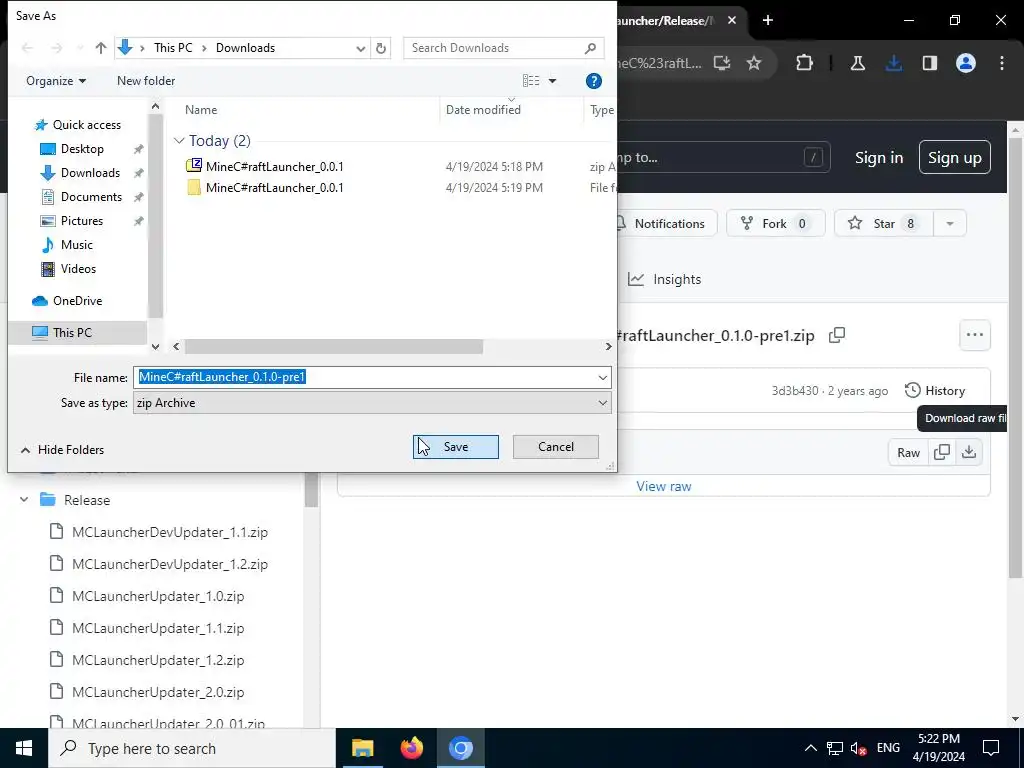The image size is (1024, 768).
Task: Sort by Name column header
Action: [201, 110]
